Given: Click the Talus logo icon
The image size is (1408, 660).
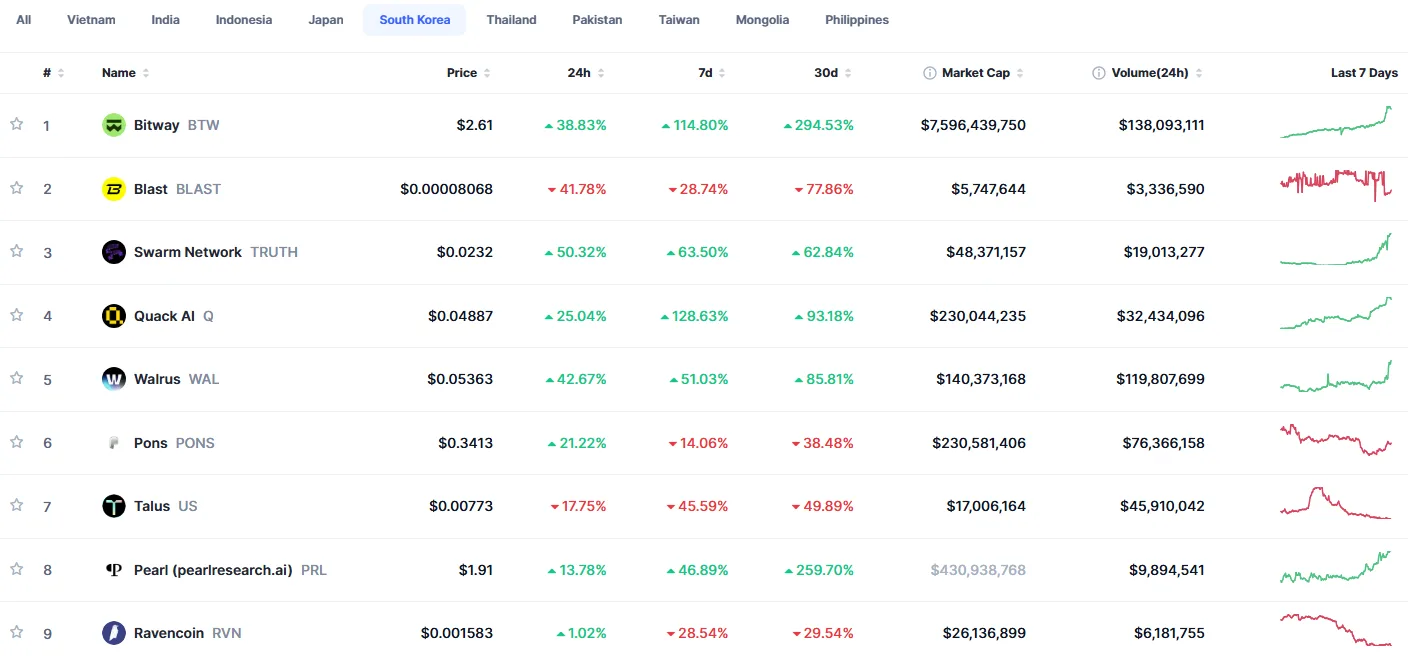Looking at the screenshot, I should click(x=114, y=506).
